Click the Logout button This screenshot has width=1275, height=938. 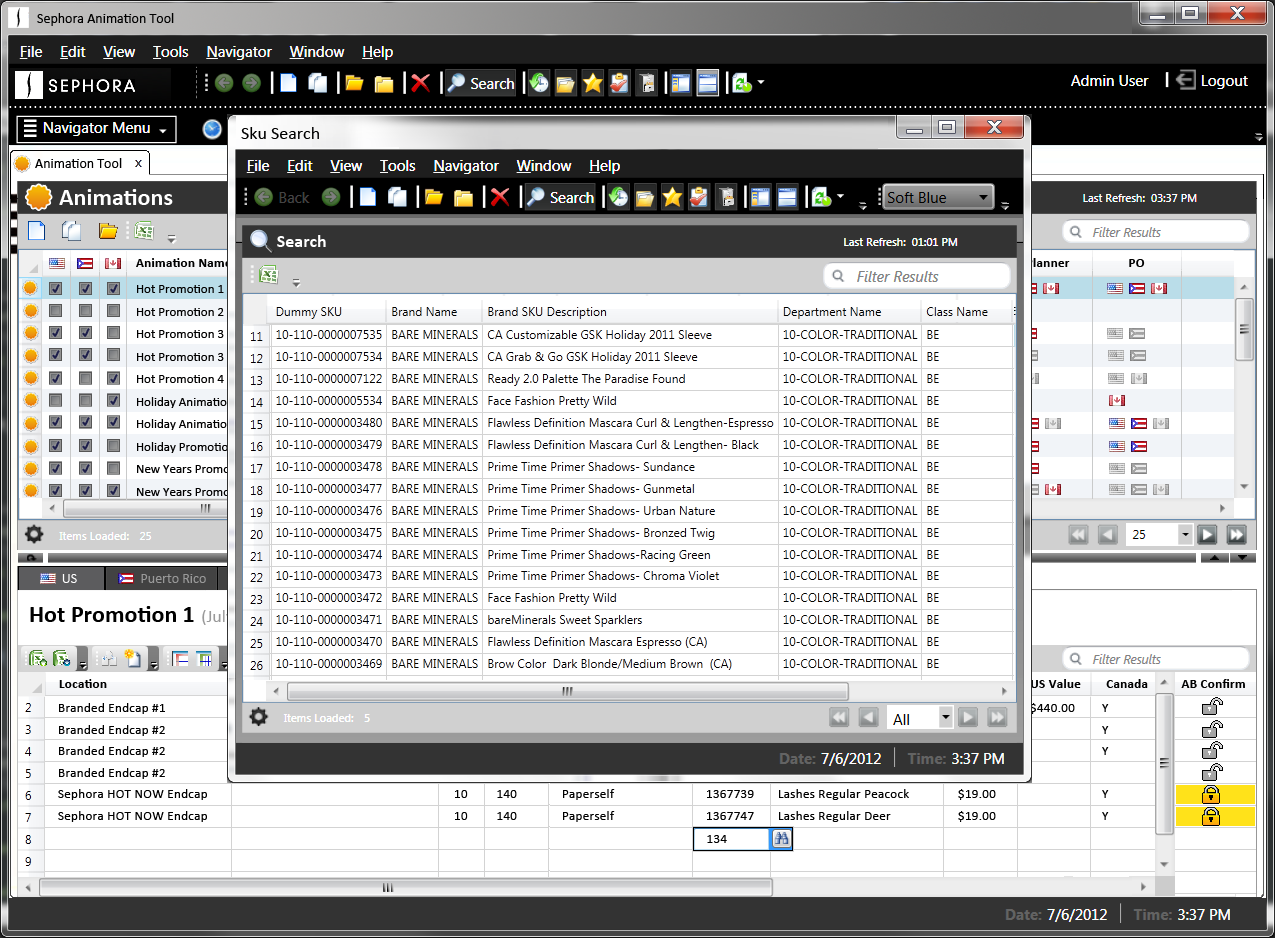1212,81
